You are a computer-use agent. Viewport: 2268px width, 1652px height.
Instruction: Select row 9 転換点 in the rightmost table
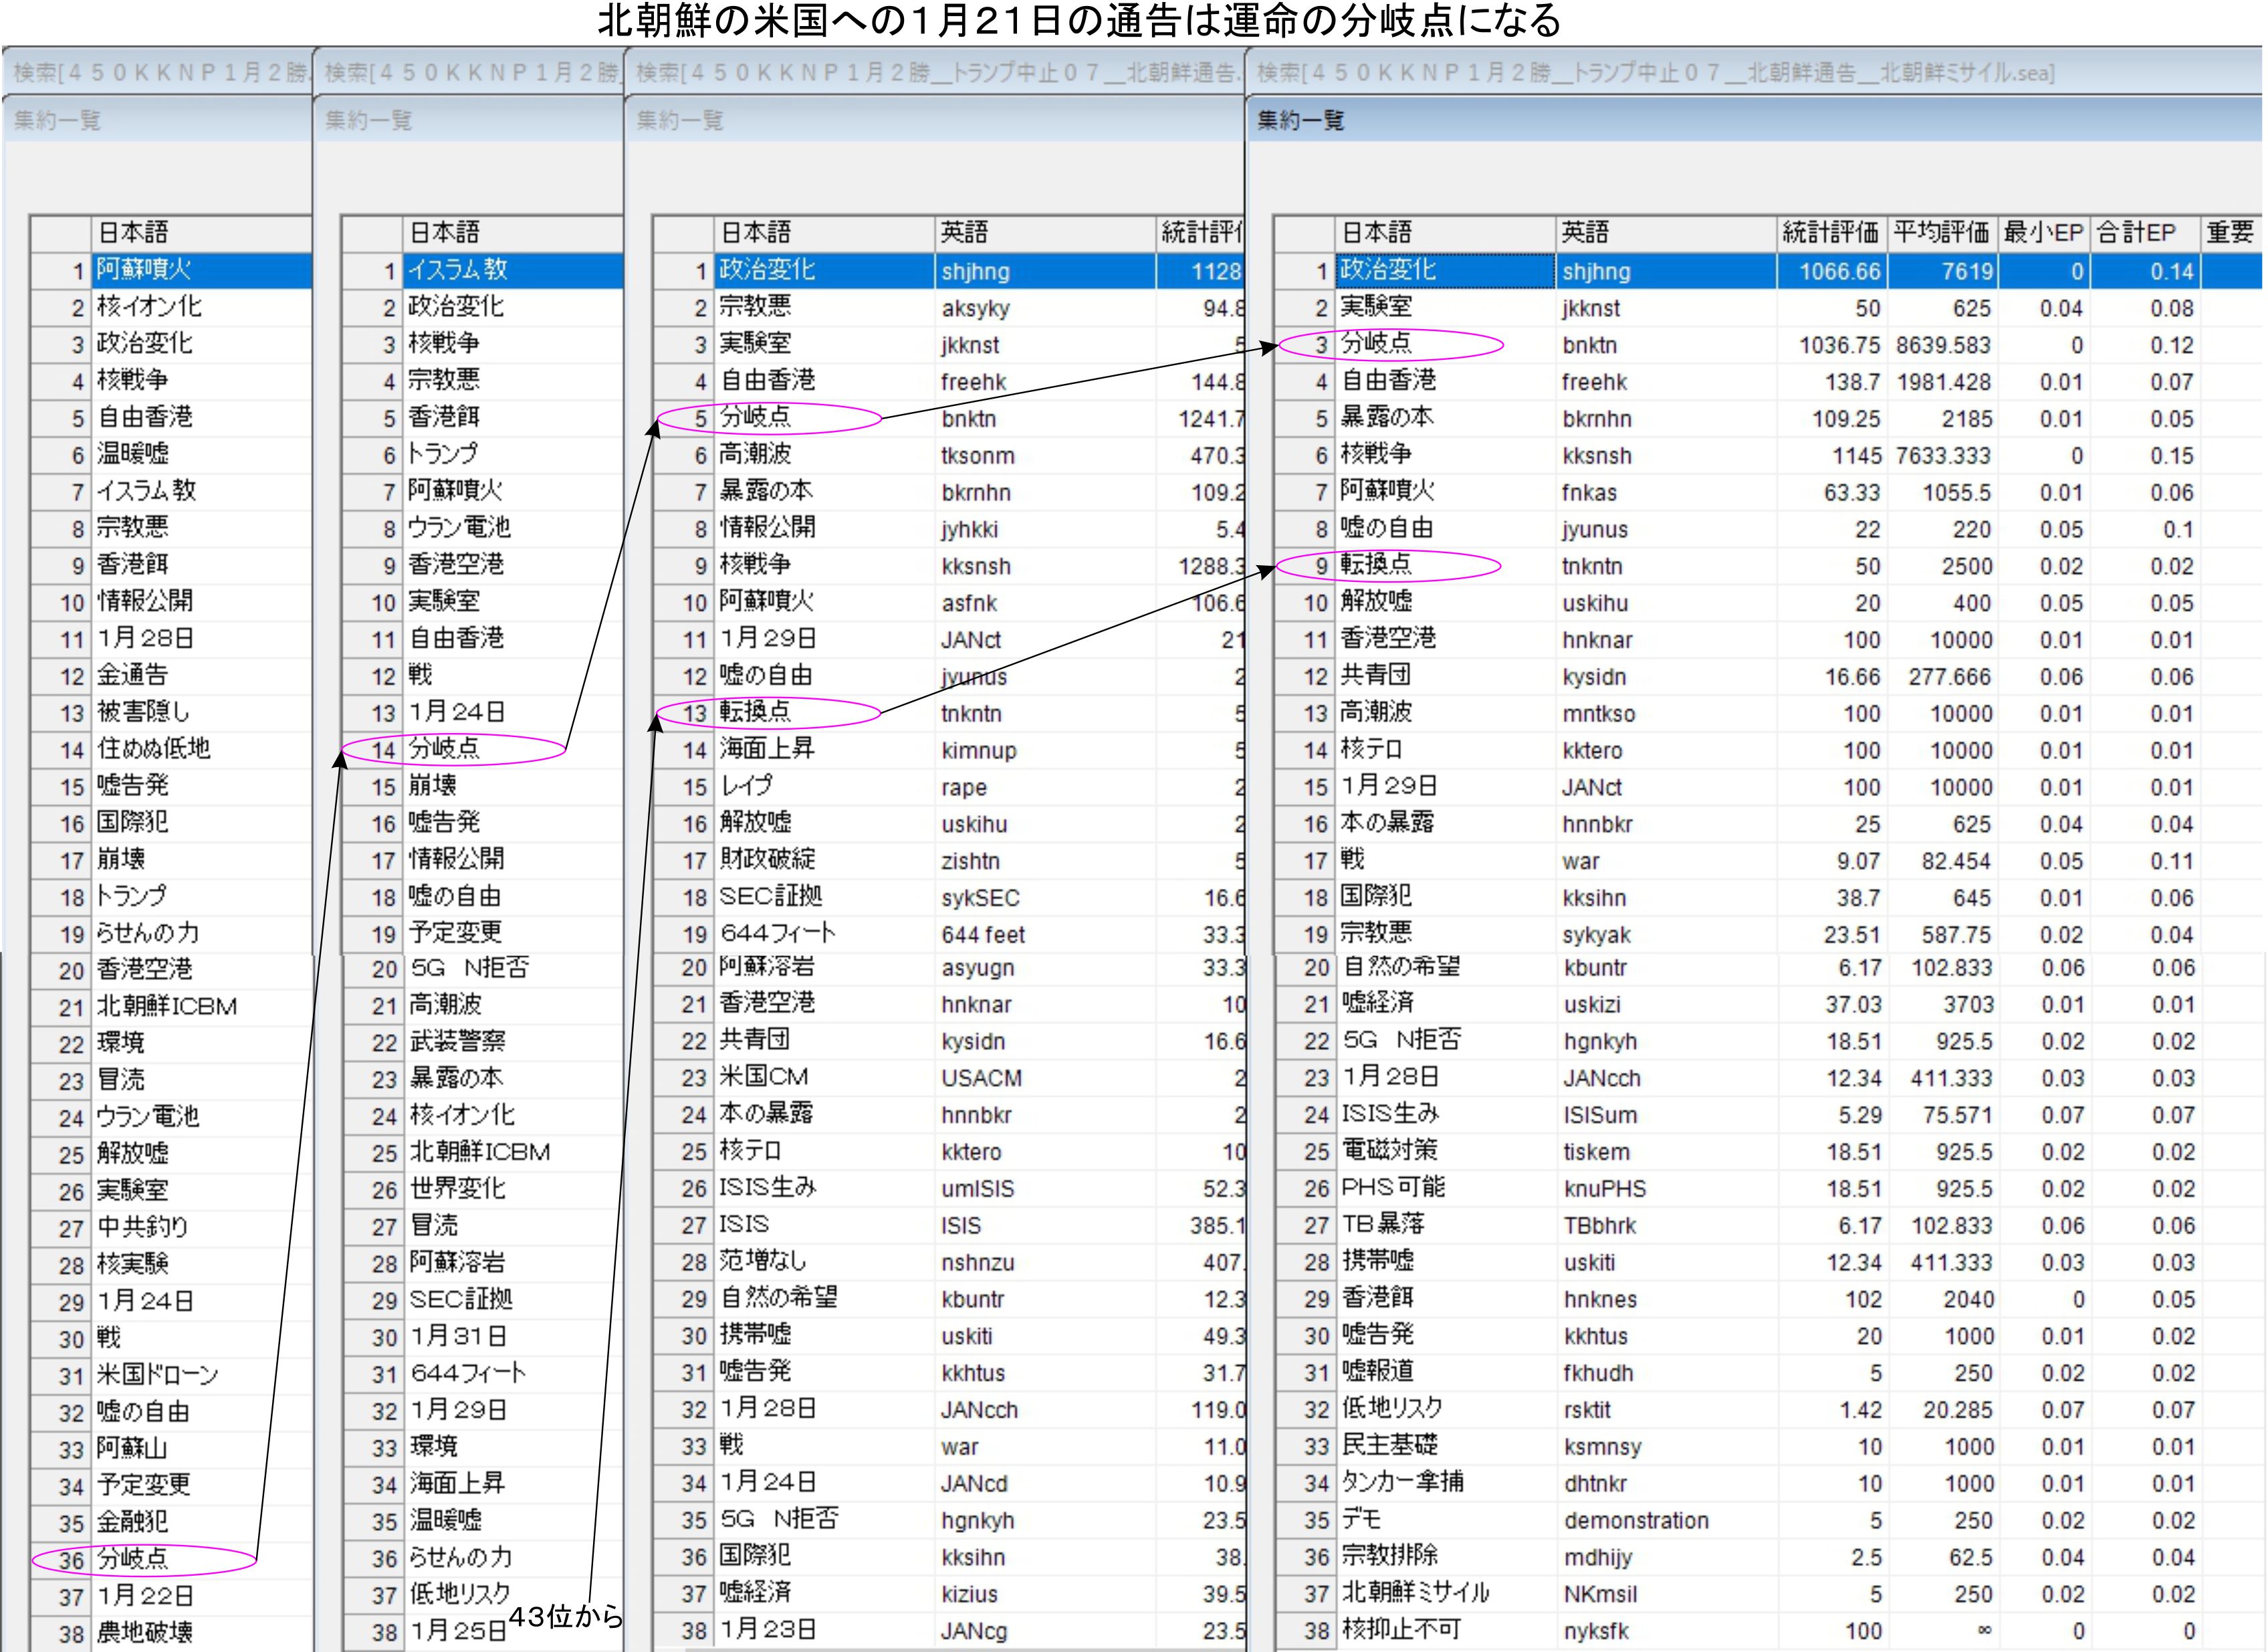1376,565
